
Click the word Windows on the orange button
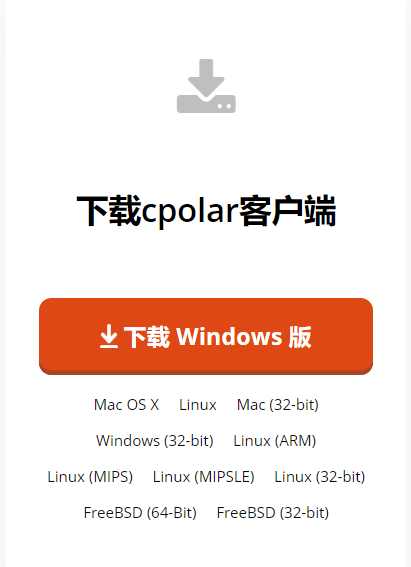click(229, 337)
